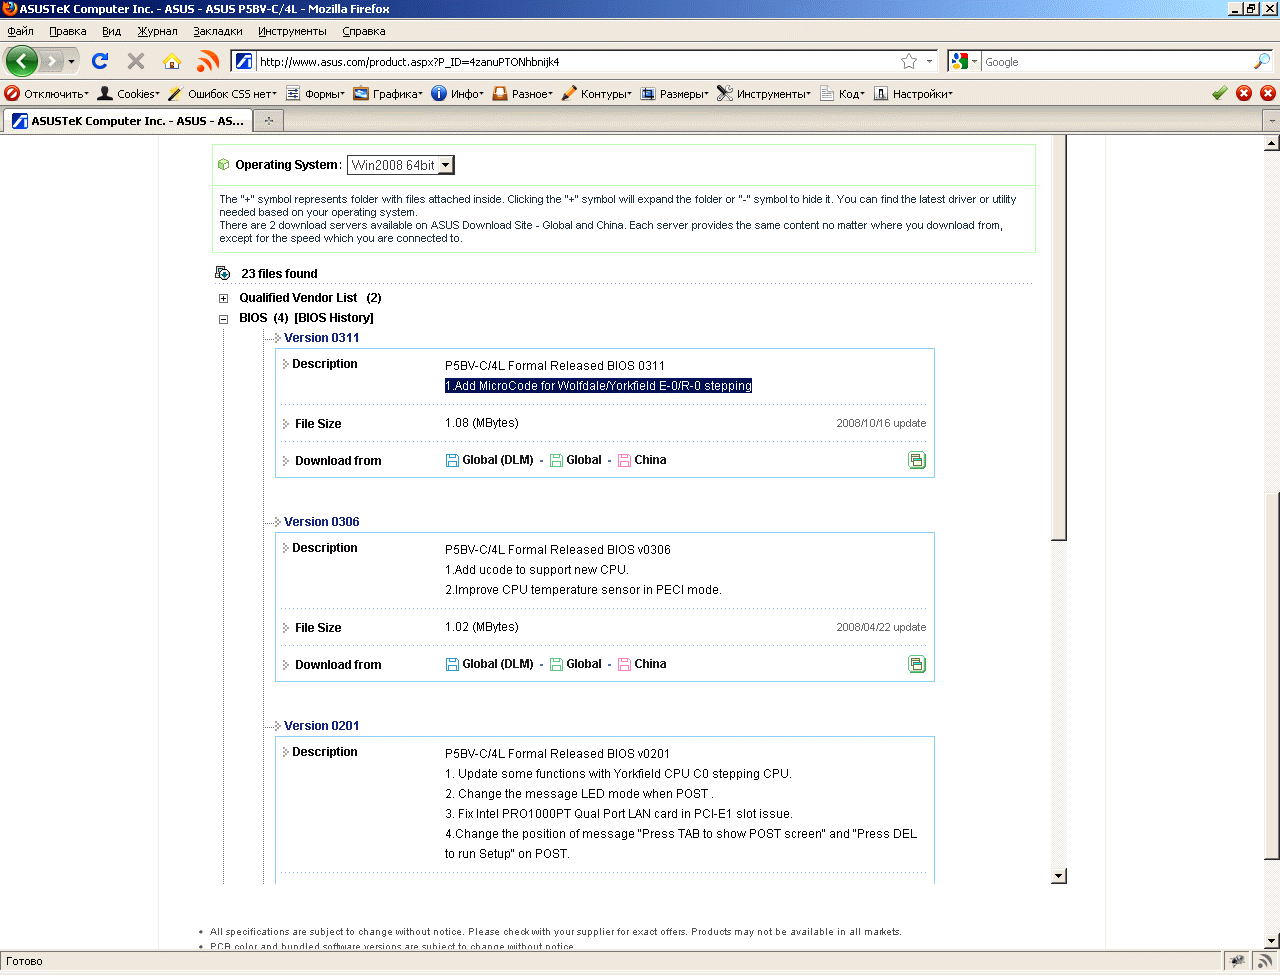This screenshot has width=1280, height=975.
Task: Open the Инструменты developer toolbar dropdown
Action: (764, 93)
